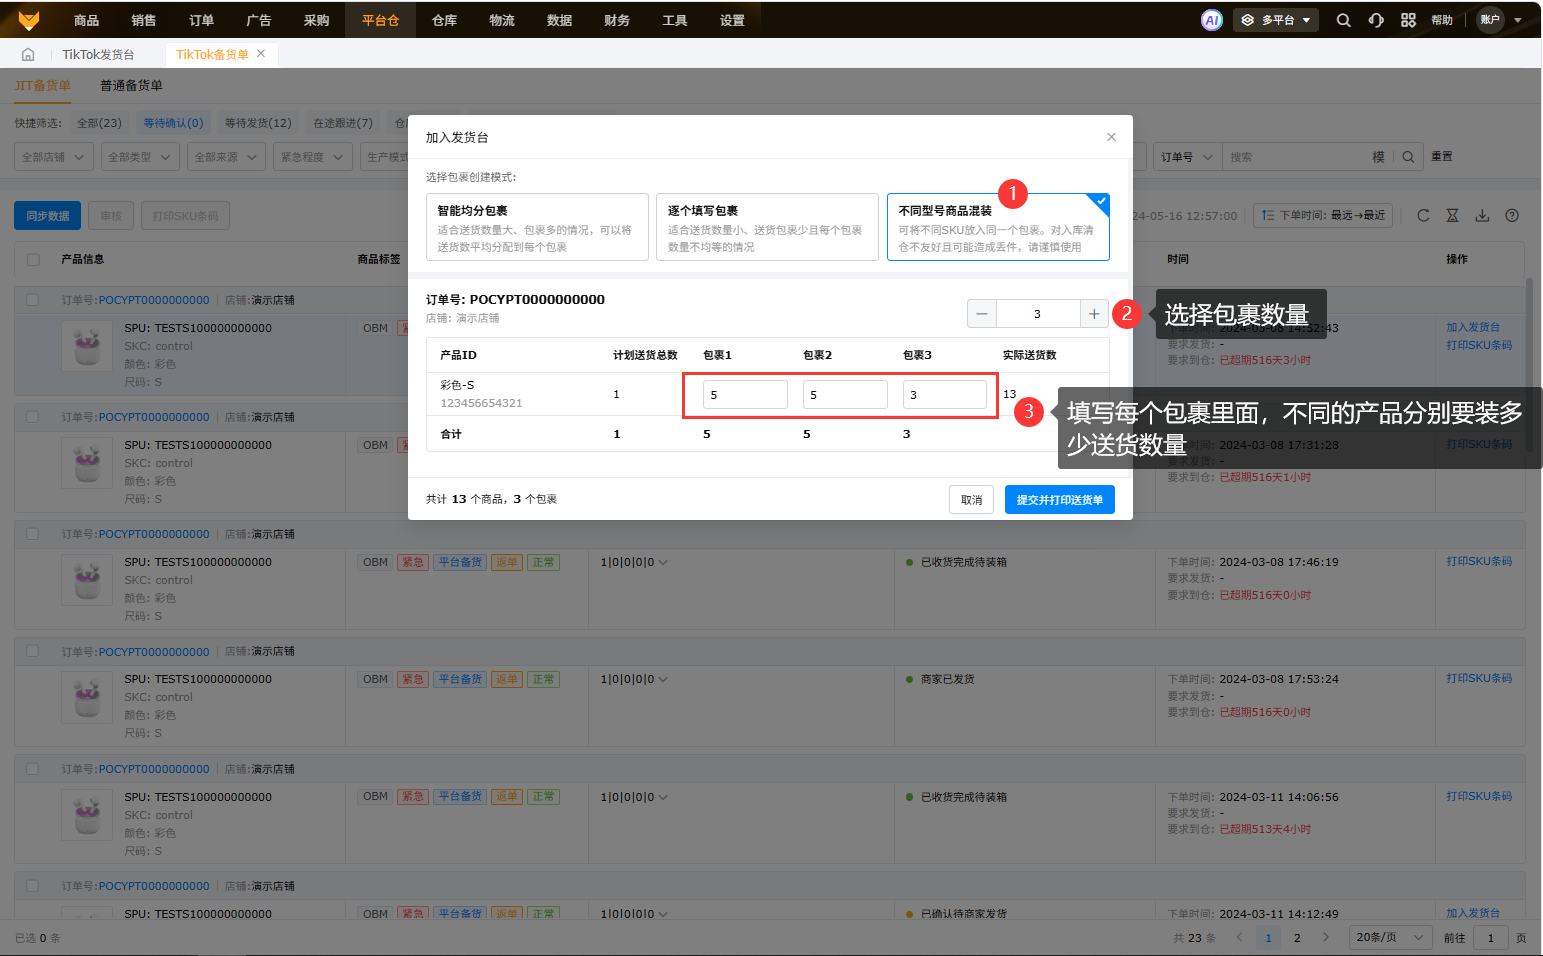
Task: Click 提交并打印送货单 button
Action: click(1059, 500)
